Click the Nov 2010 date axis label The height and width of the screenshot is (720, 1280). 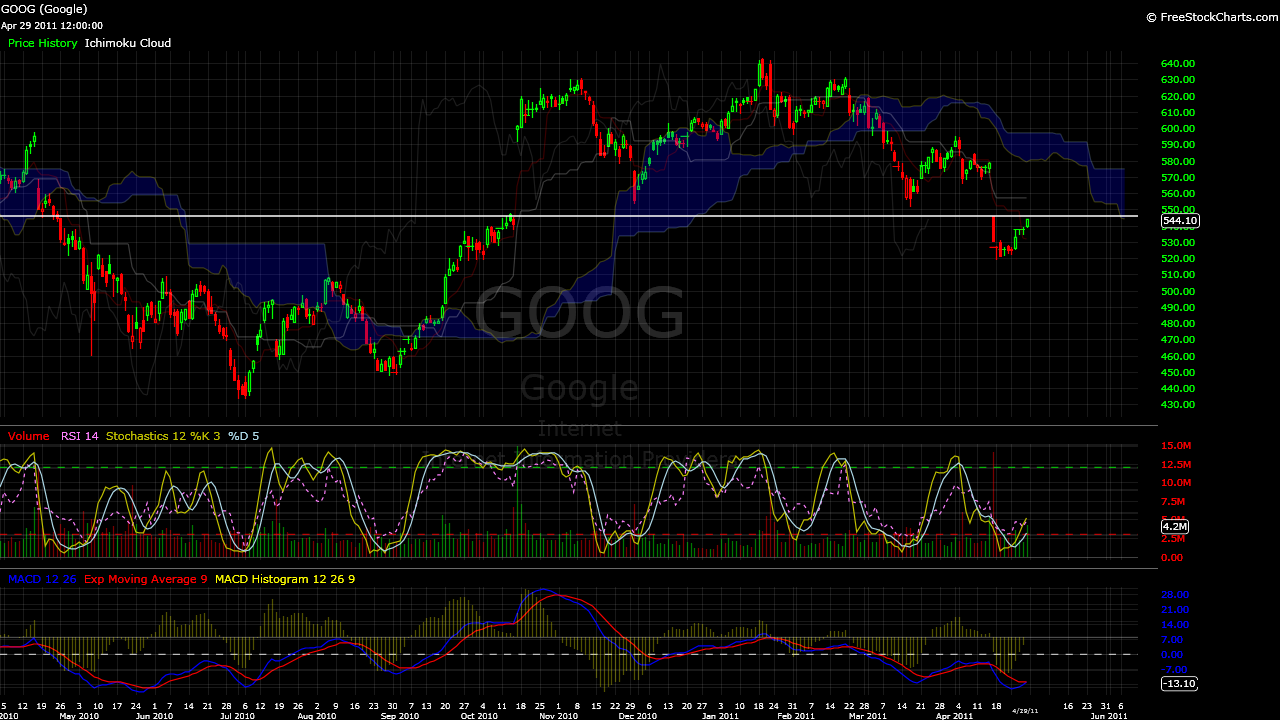pyautogui.click(x=559, y=716)
